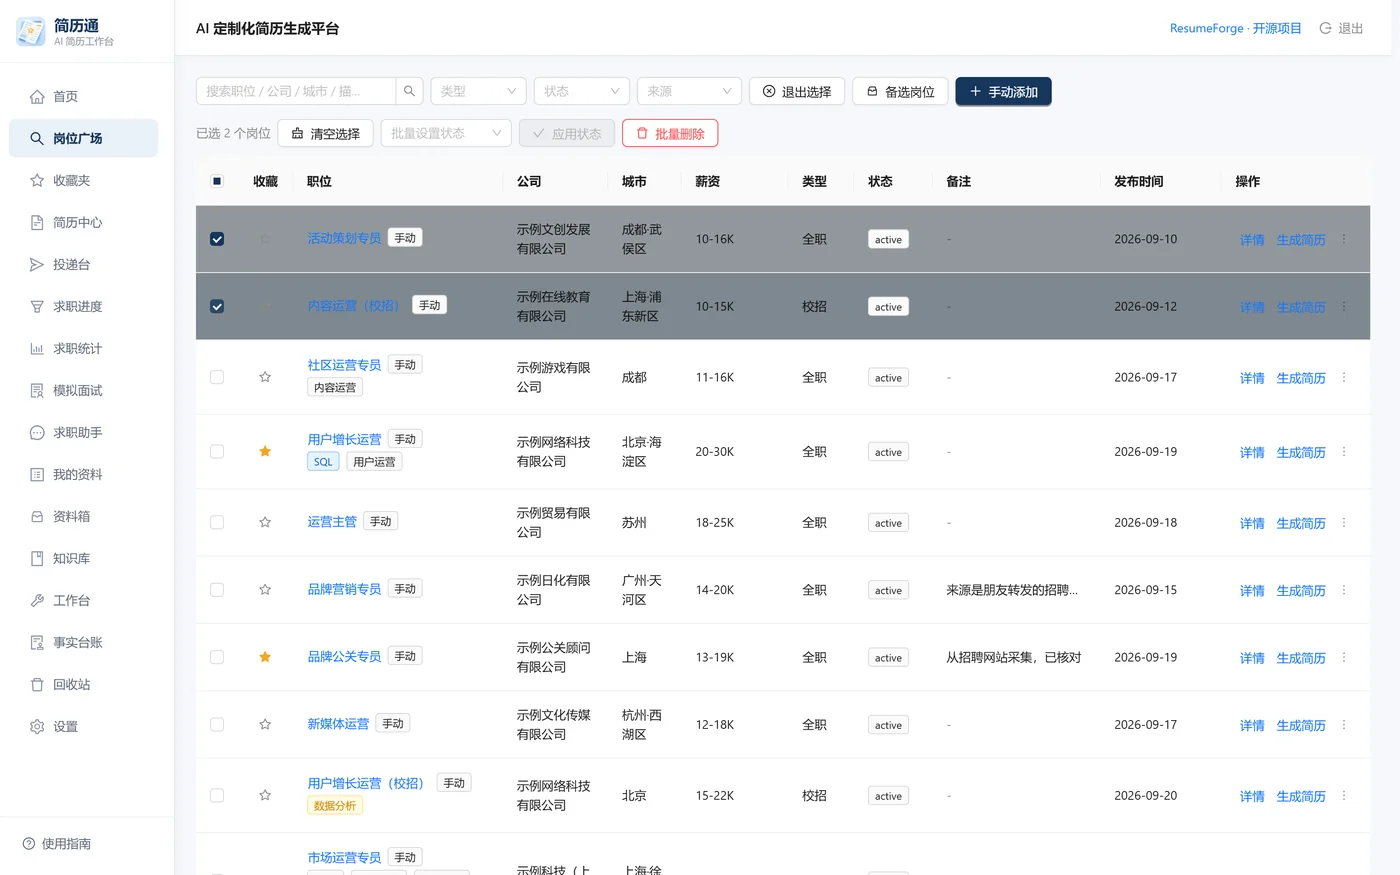Star the 内容运营（校招） job
Image resolution: width=1400 pixels, height=875 pixels.
click(x=265, y=306)
